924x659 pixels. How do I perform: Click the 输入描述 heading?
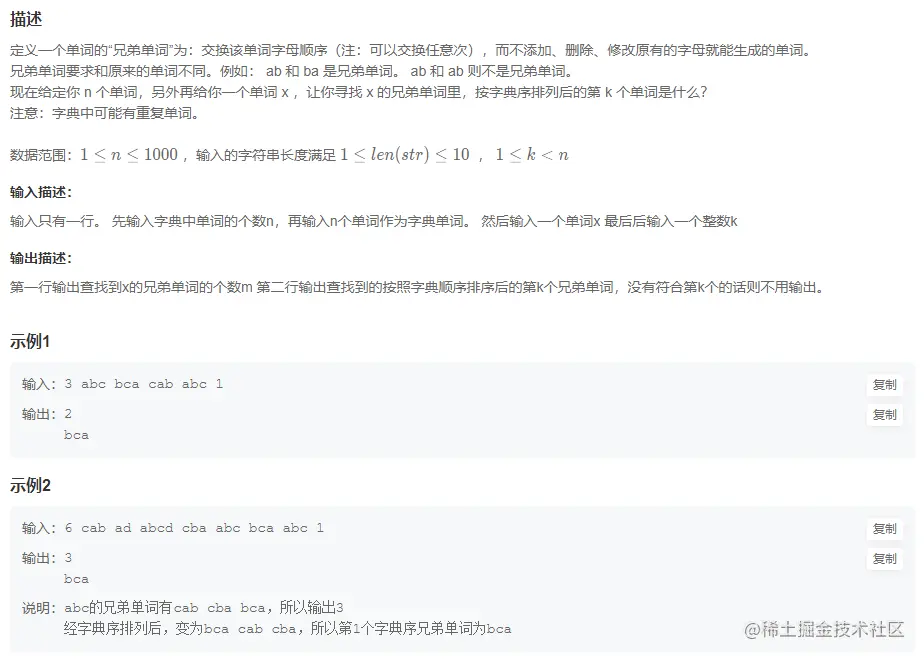point(41,192)
